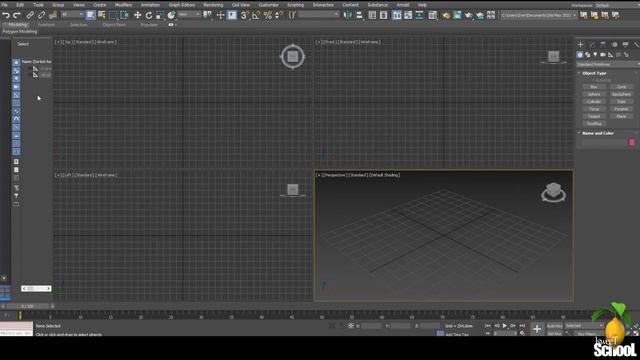Switch to the Object Paint ribbon tab
The width and height of the screenshot is (640, 360).
point(114,25)
